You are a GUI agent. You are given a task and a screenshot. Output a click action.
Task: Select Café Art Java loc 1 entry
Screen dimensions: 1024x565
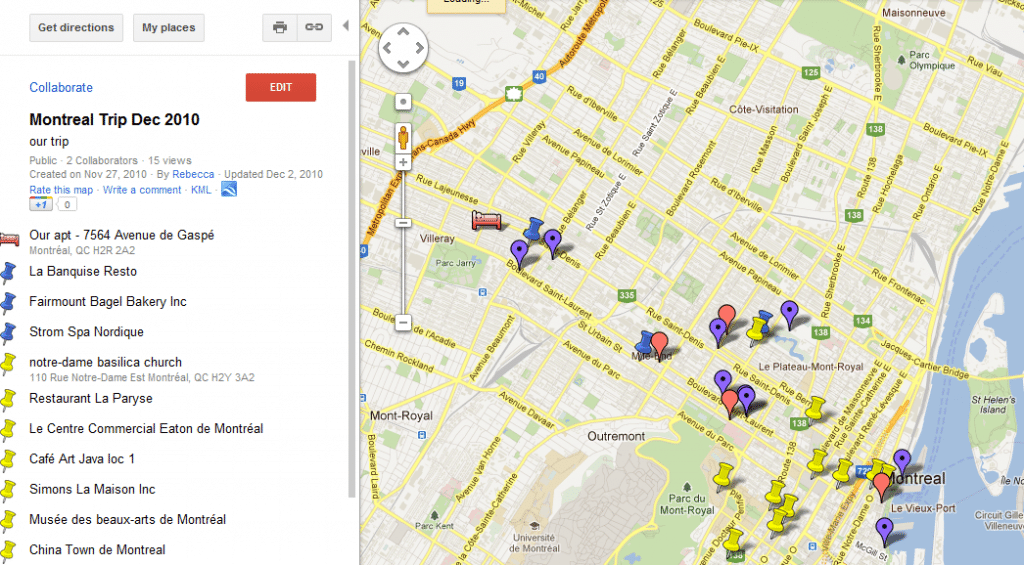82,459
